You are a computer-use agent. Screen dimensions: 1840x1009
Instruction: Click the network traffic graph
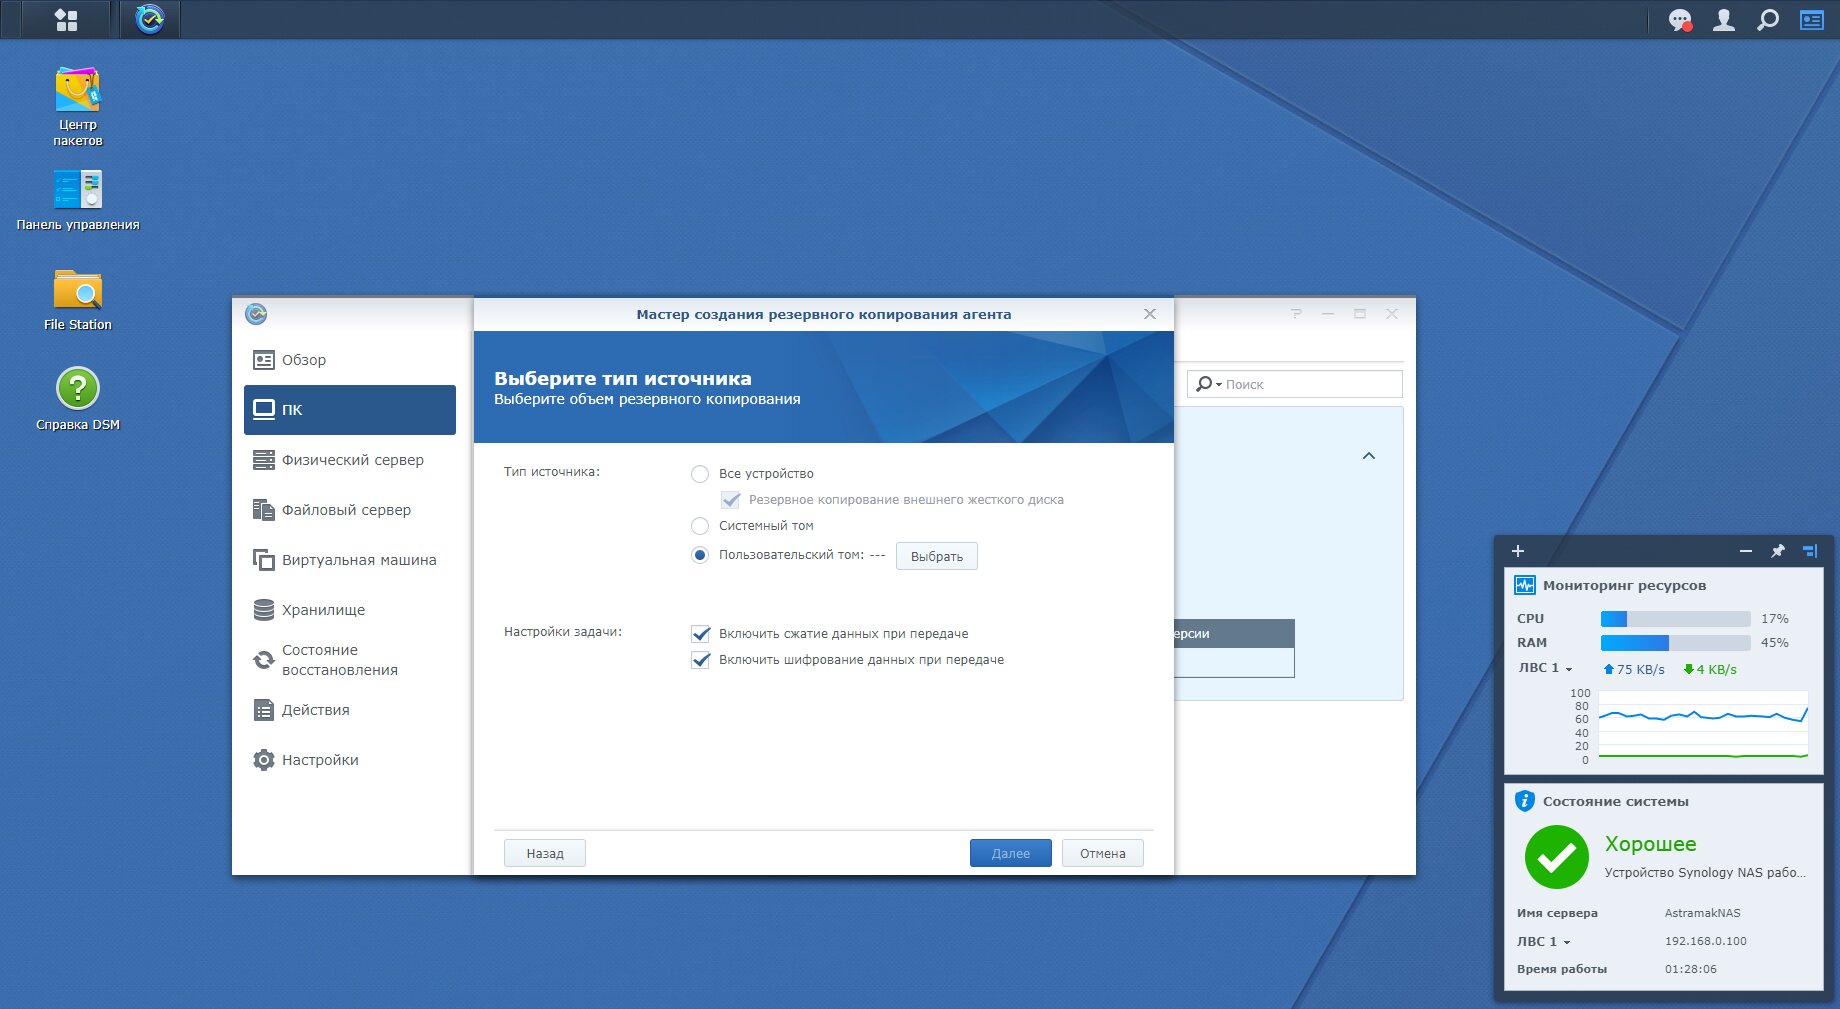1703,726
